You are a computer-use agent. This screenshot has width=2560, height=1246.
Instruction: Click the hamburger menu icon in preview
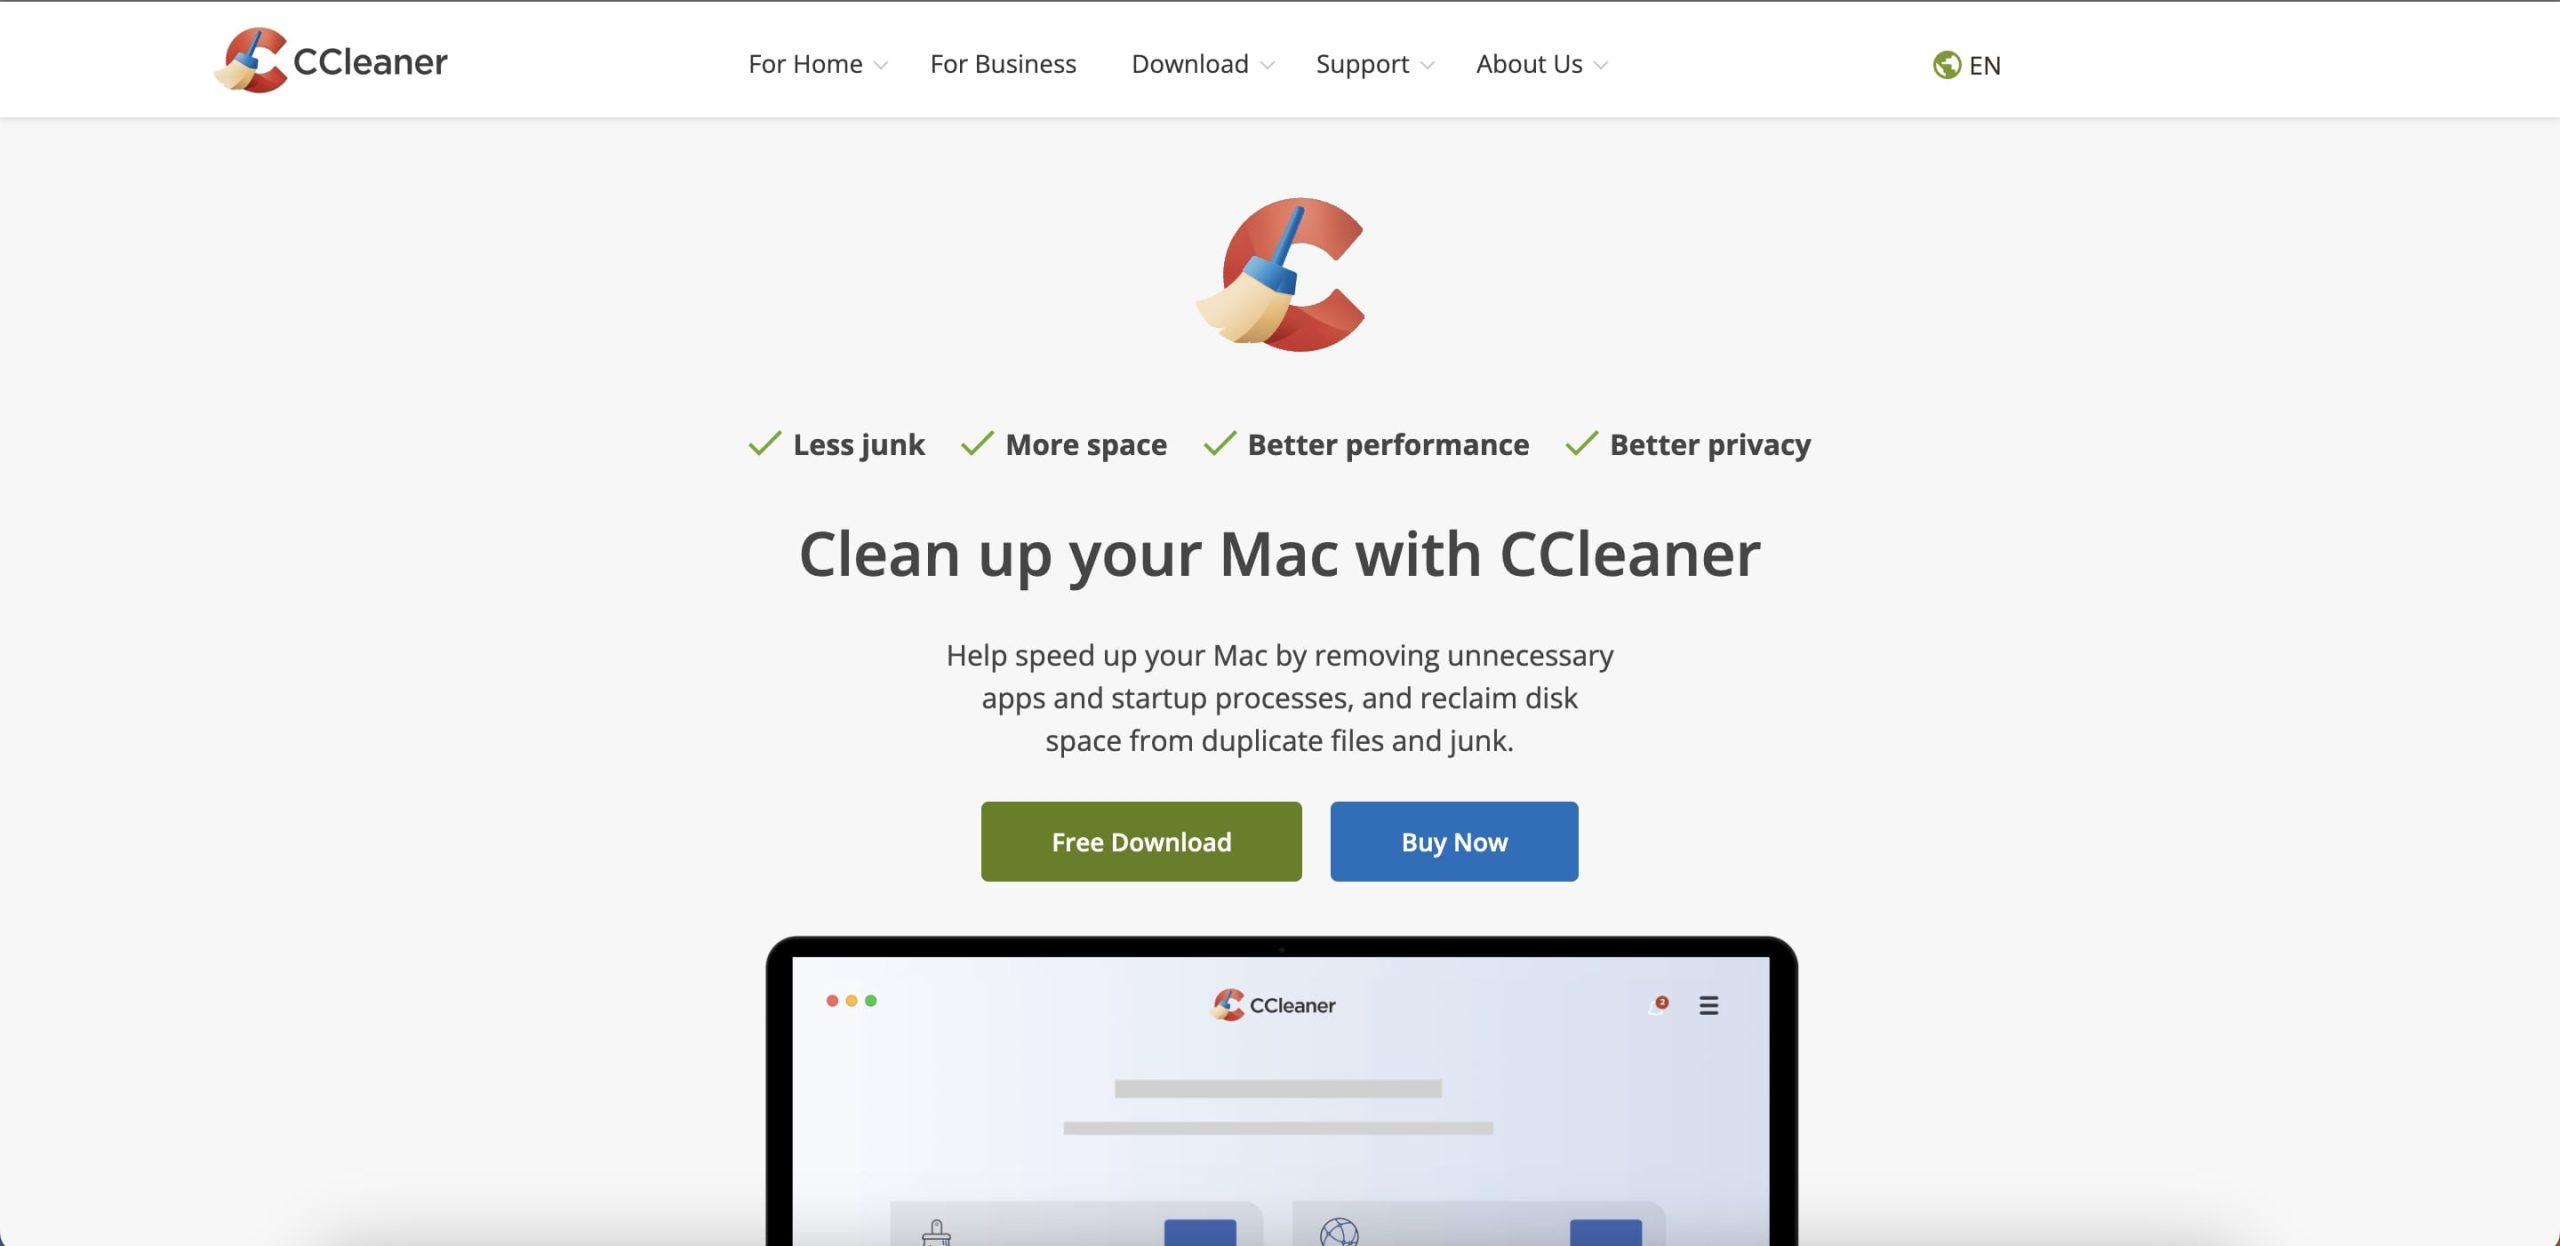pyautogui.click(x=1709, y=1004)
